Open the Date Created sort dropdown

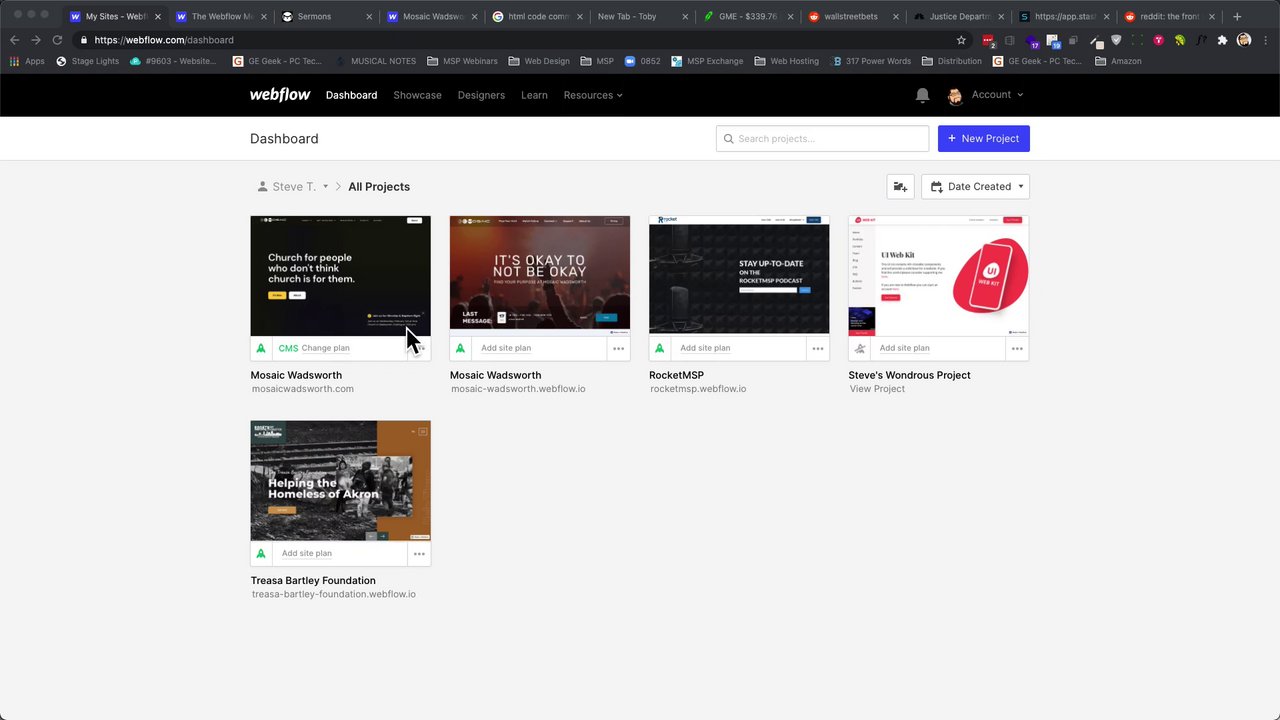[x=975, y=187]
